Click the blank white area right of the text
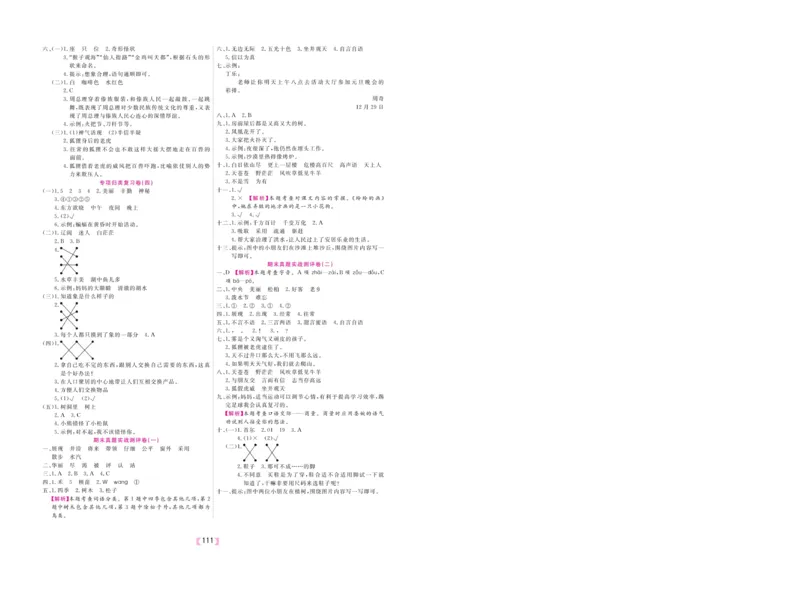This screenshot has width=800, height=602. coord(600,300)
